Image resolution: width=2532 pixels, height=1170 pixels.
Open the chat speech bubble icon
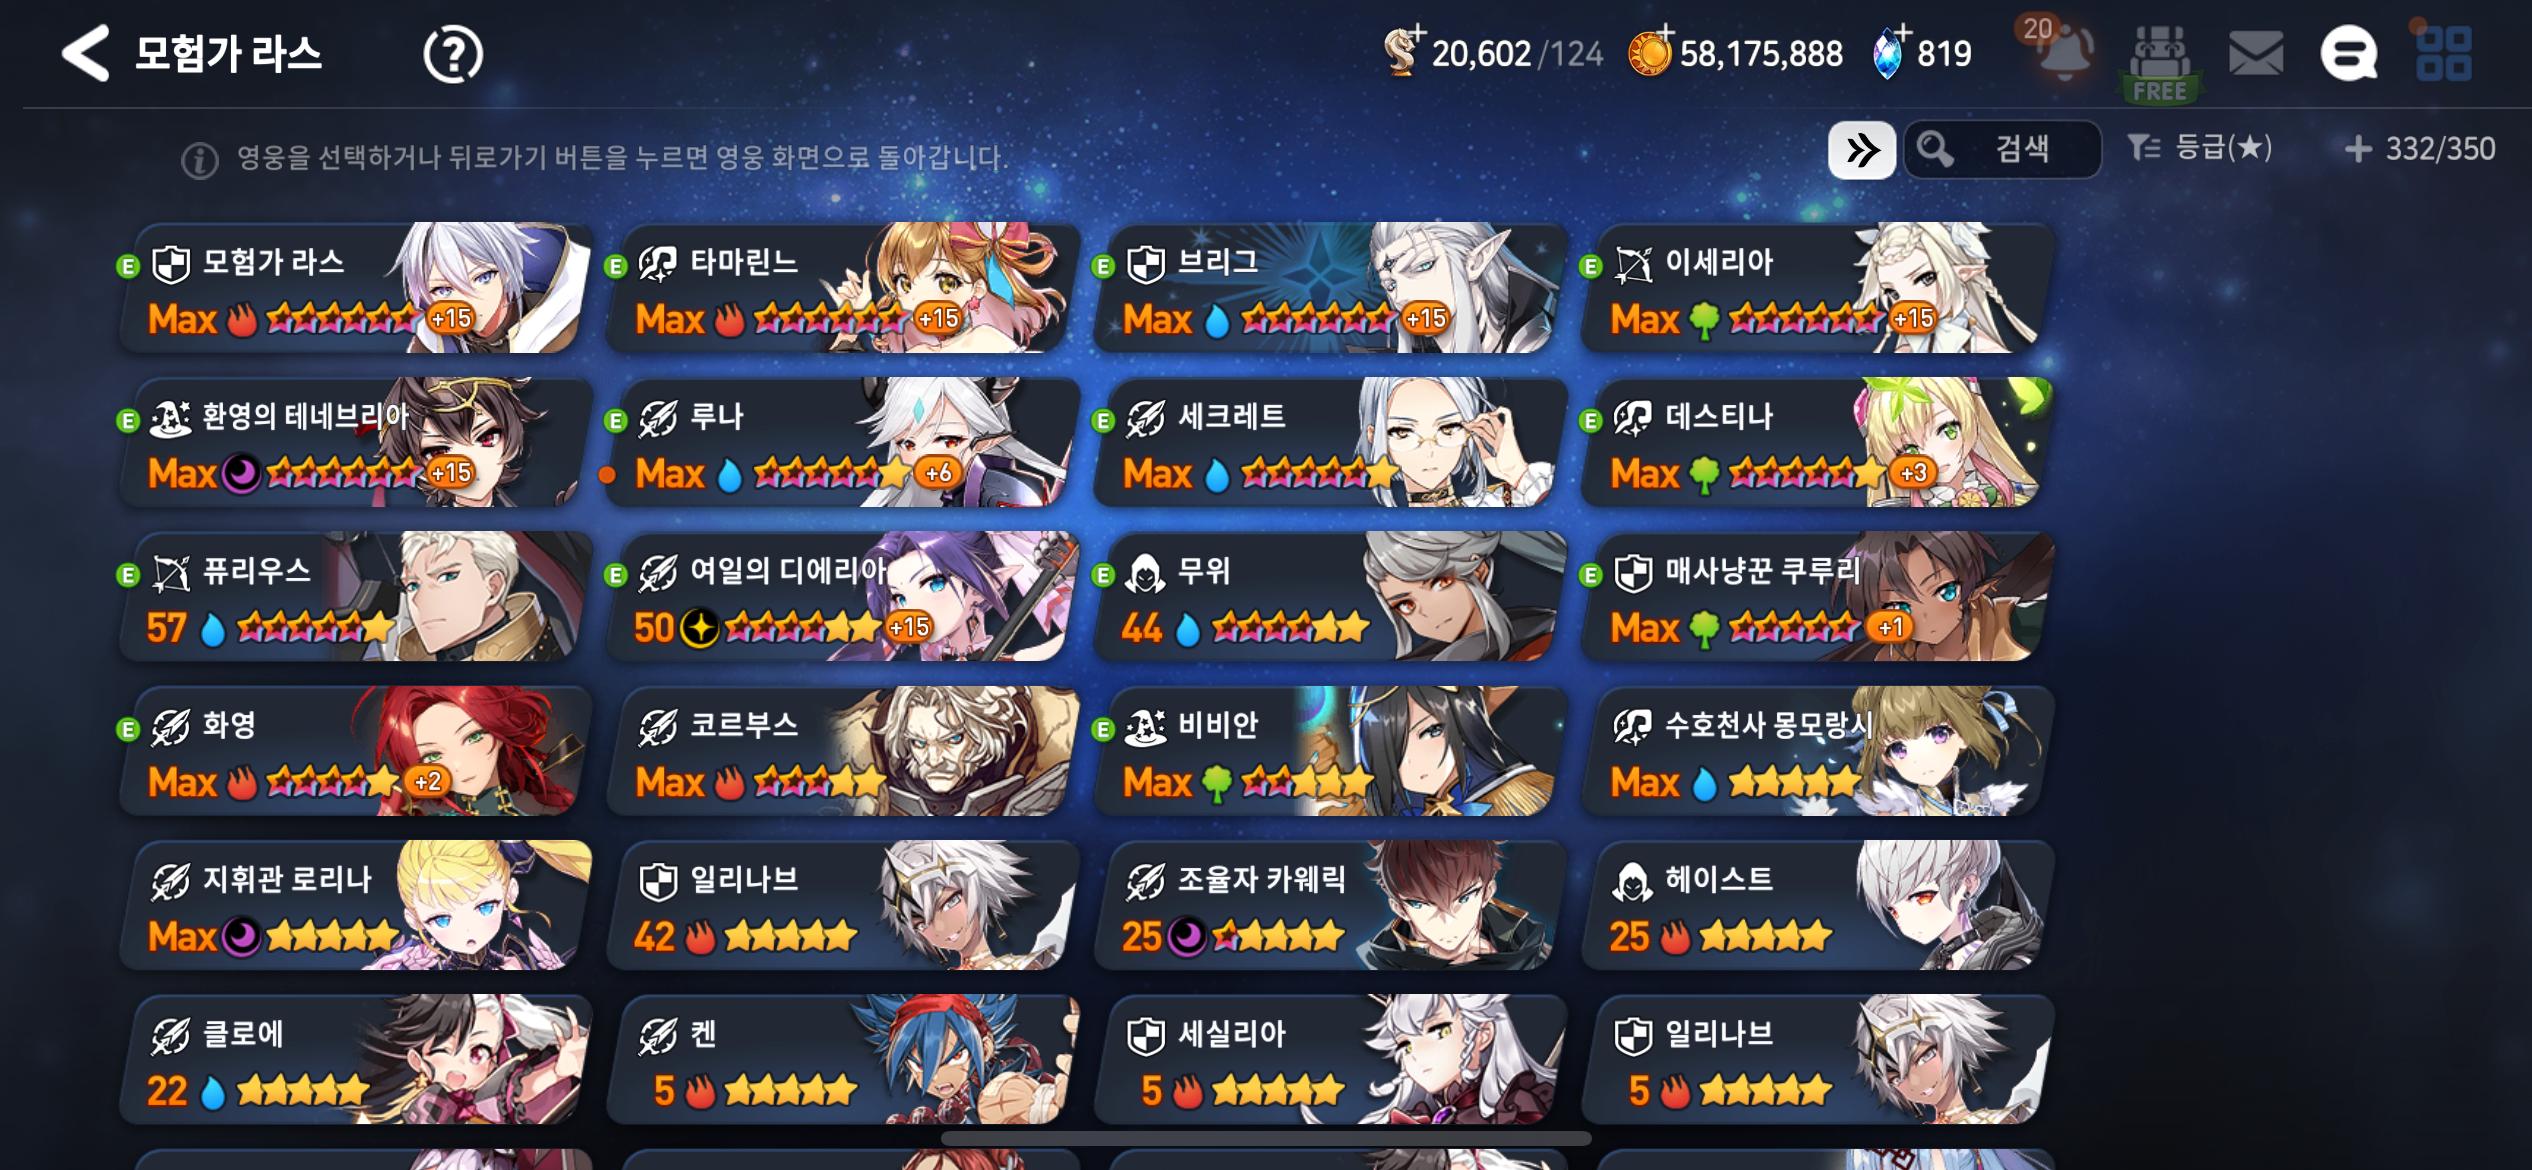(2348, 53)
